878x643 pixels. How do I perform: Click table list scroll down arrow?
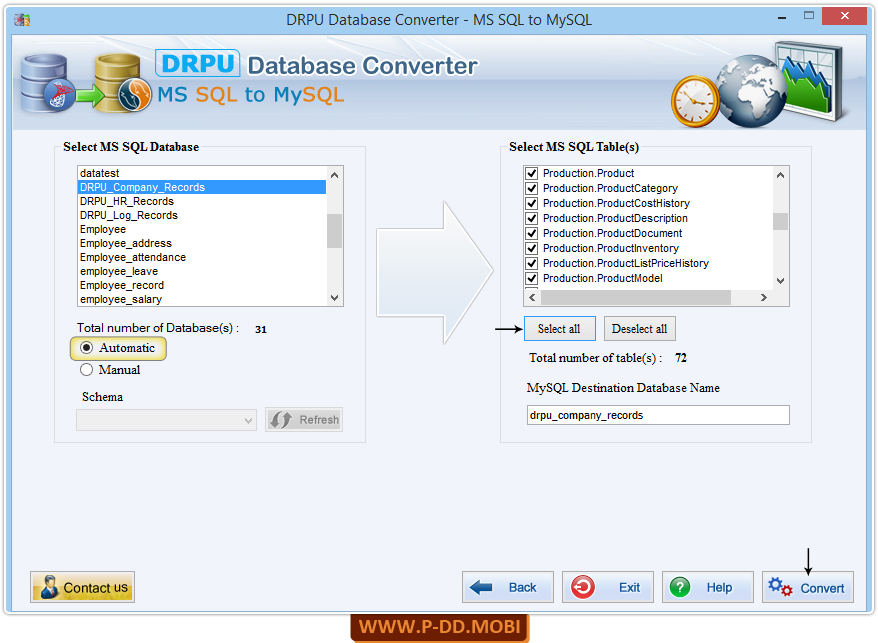(781, 281)
